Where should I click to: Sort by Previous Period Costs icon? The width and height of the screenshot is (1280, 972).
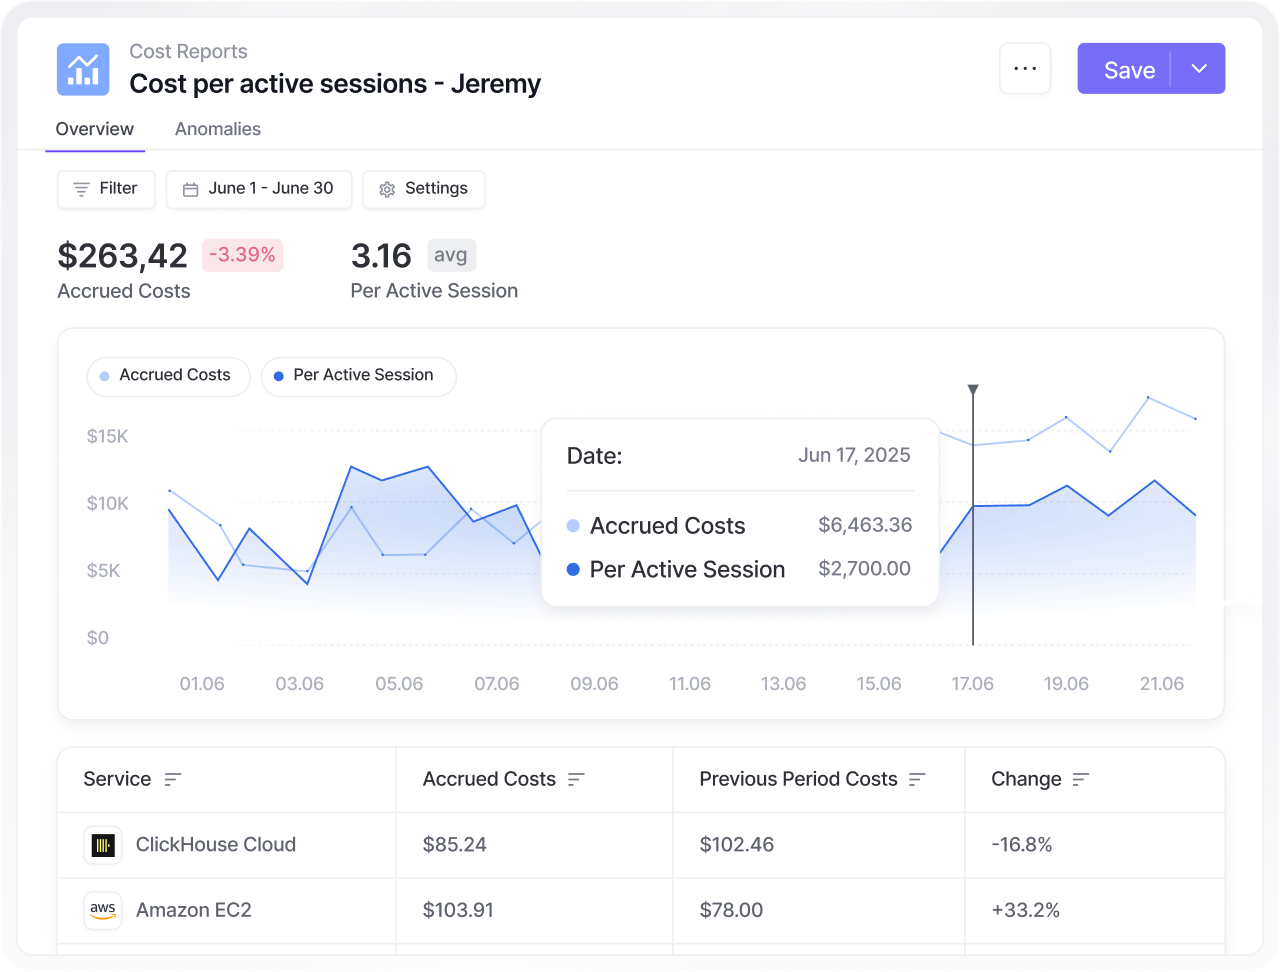point(918,780)
